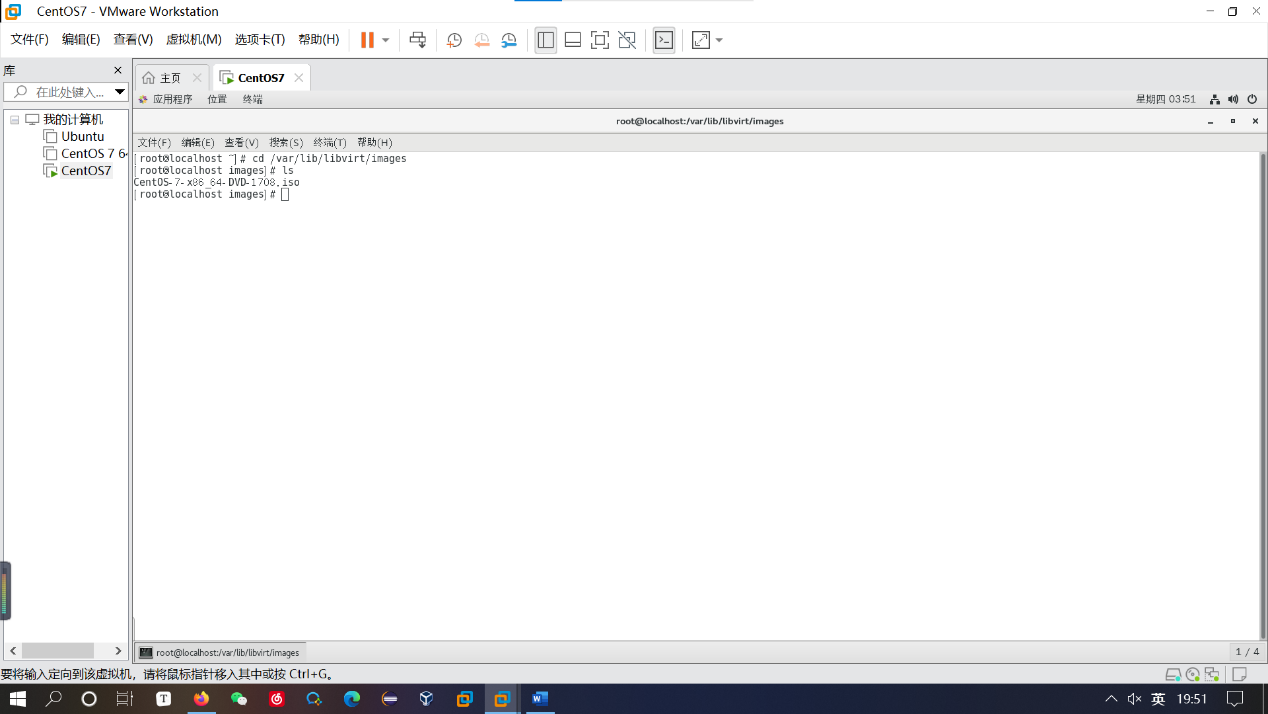Close the library panel
The image size is (1268, 714).
[x=118, y=71]
